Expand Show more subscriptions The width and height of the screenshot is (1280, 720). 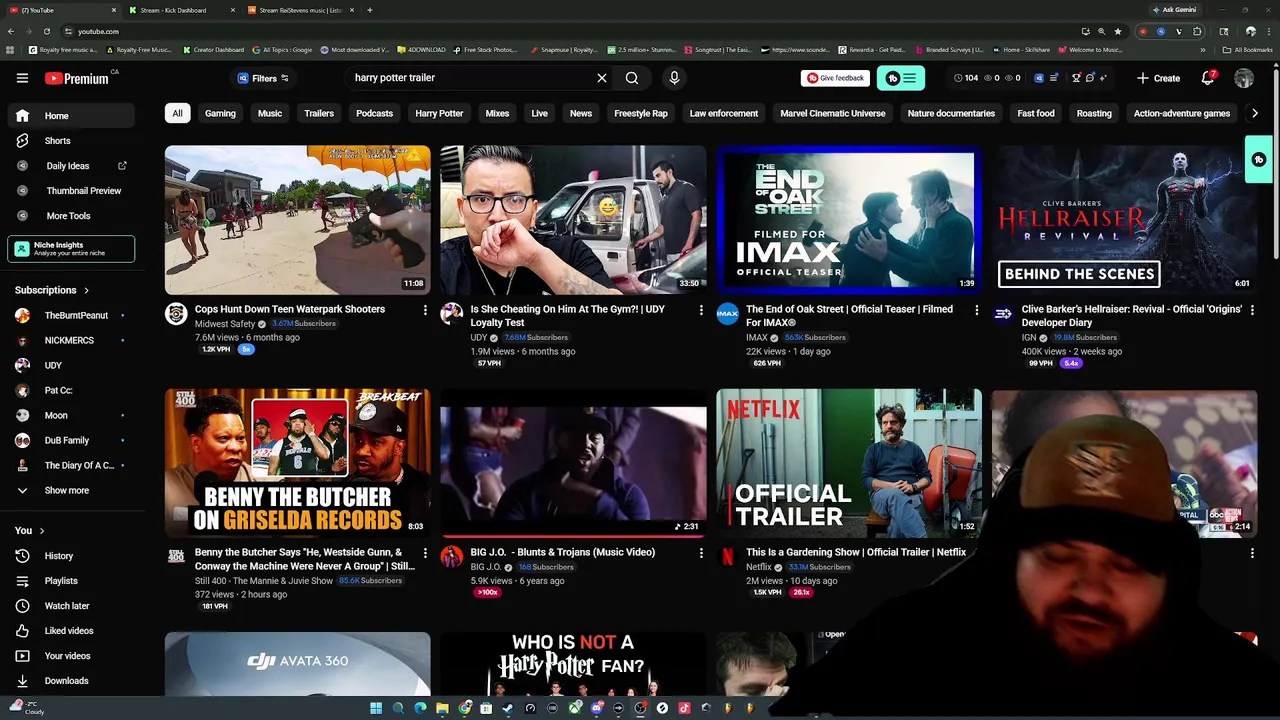pos(71,491)
